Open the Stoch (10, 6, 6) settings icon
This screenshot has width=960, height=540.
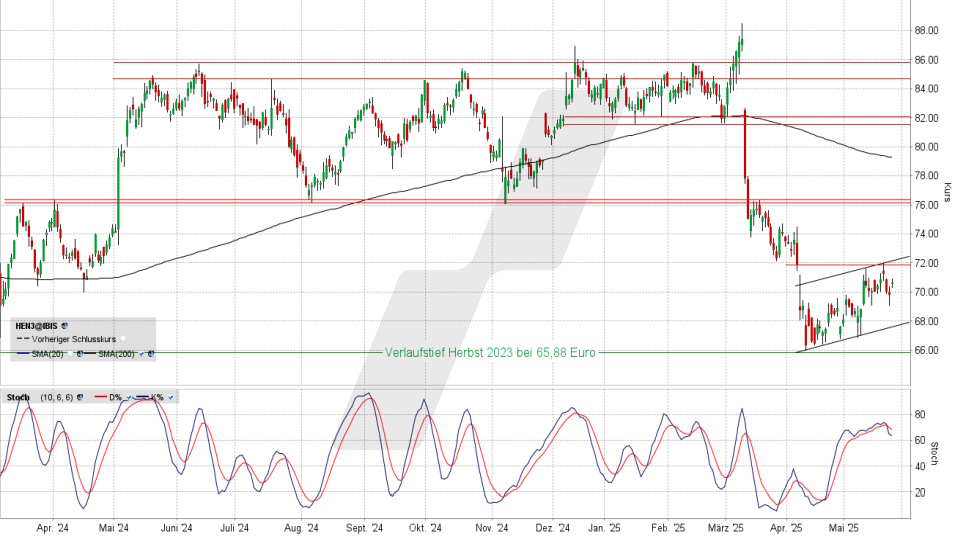80,397
